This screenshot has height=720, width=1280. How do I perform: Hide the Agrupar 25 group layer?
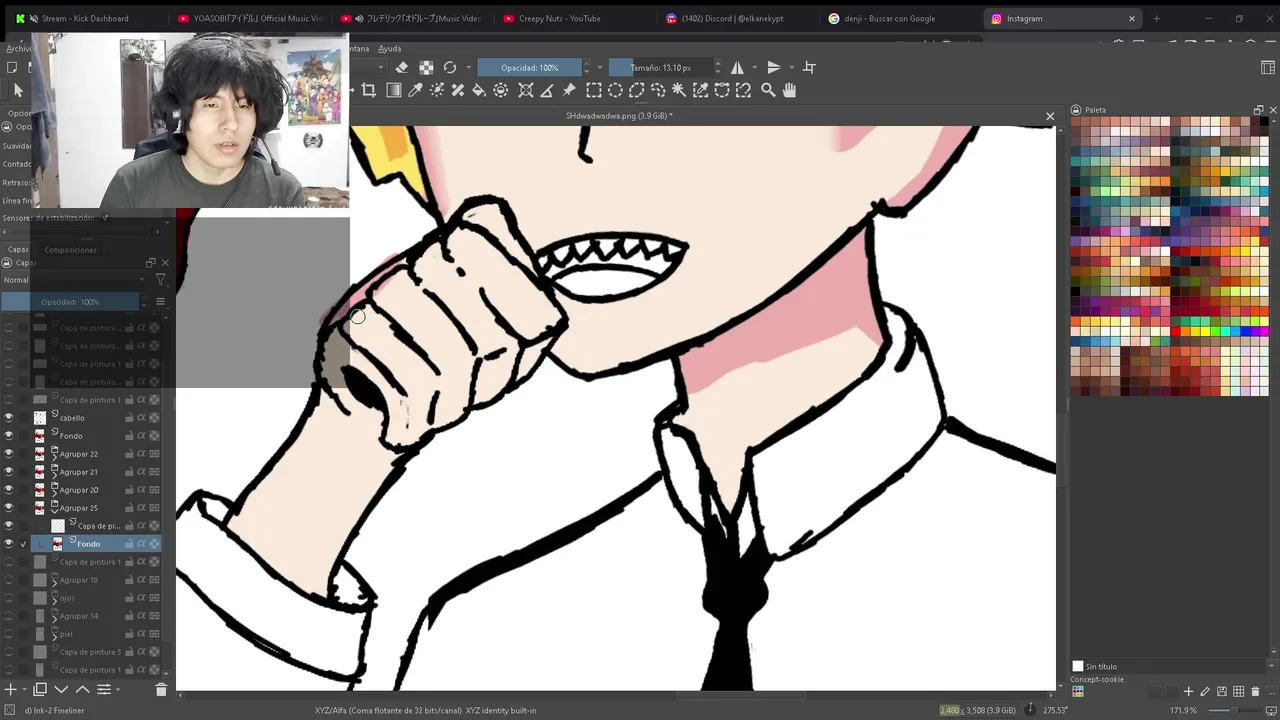9,508
